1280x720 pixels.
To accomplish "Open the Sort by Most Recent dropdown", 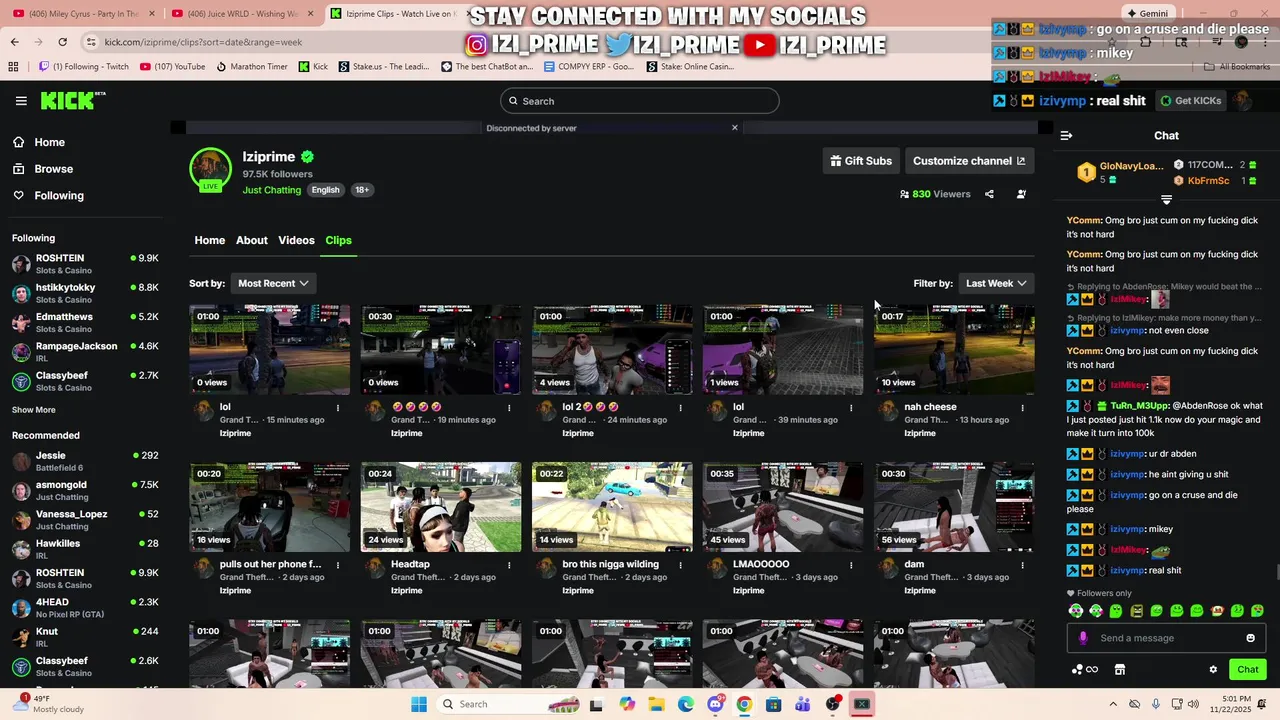I will 273,283.
